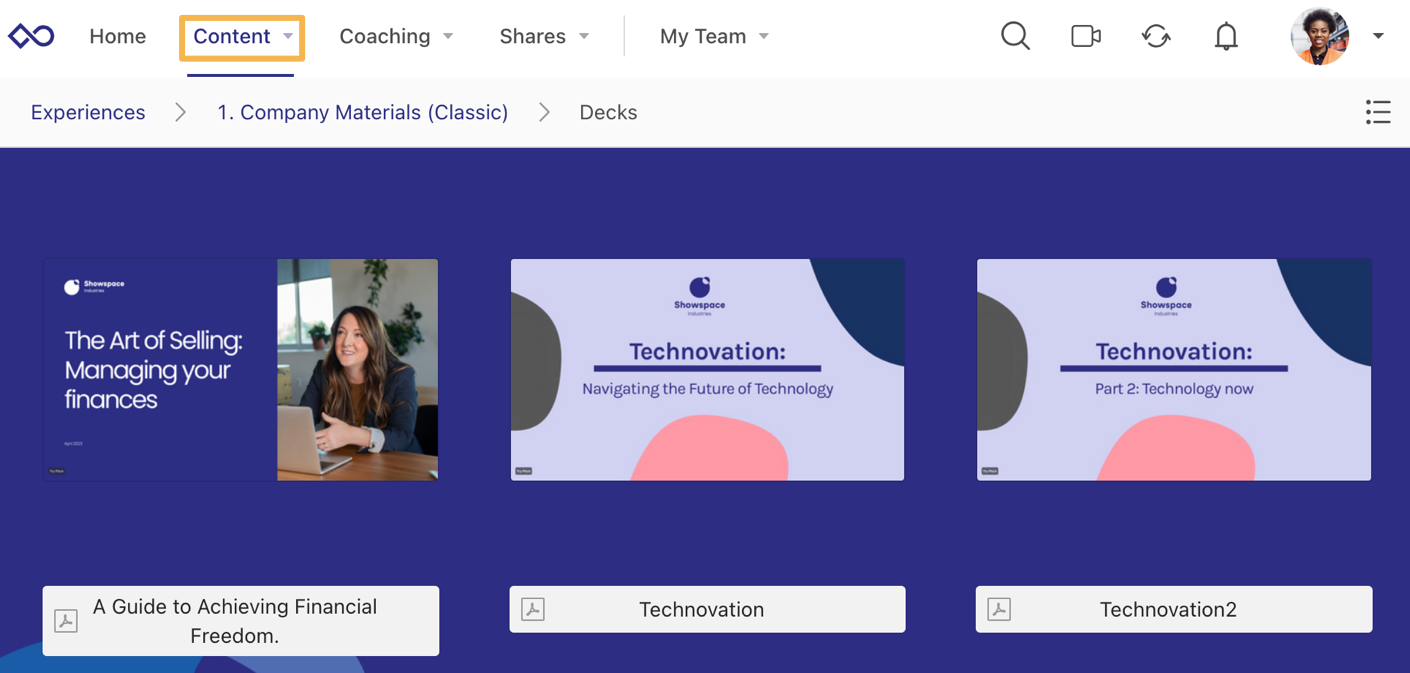1410x673 pixels.
Task: Click the PDF icon beside Technovation2
Action: [999, 609]
